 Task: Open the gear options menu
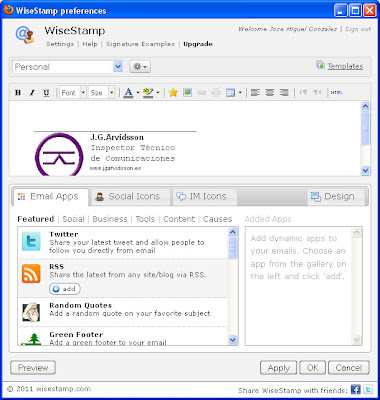click(140, 67)
